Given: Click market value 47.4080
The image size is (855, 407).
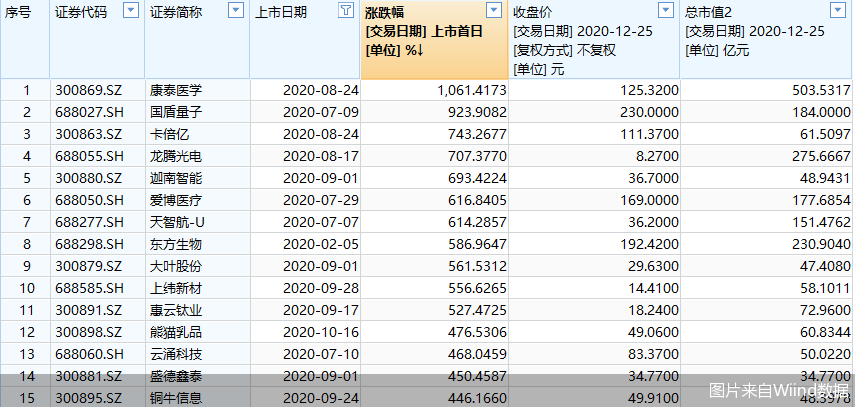Looking at the screenshot, I should (x=825, y=266).
